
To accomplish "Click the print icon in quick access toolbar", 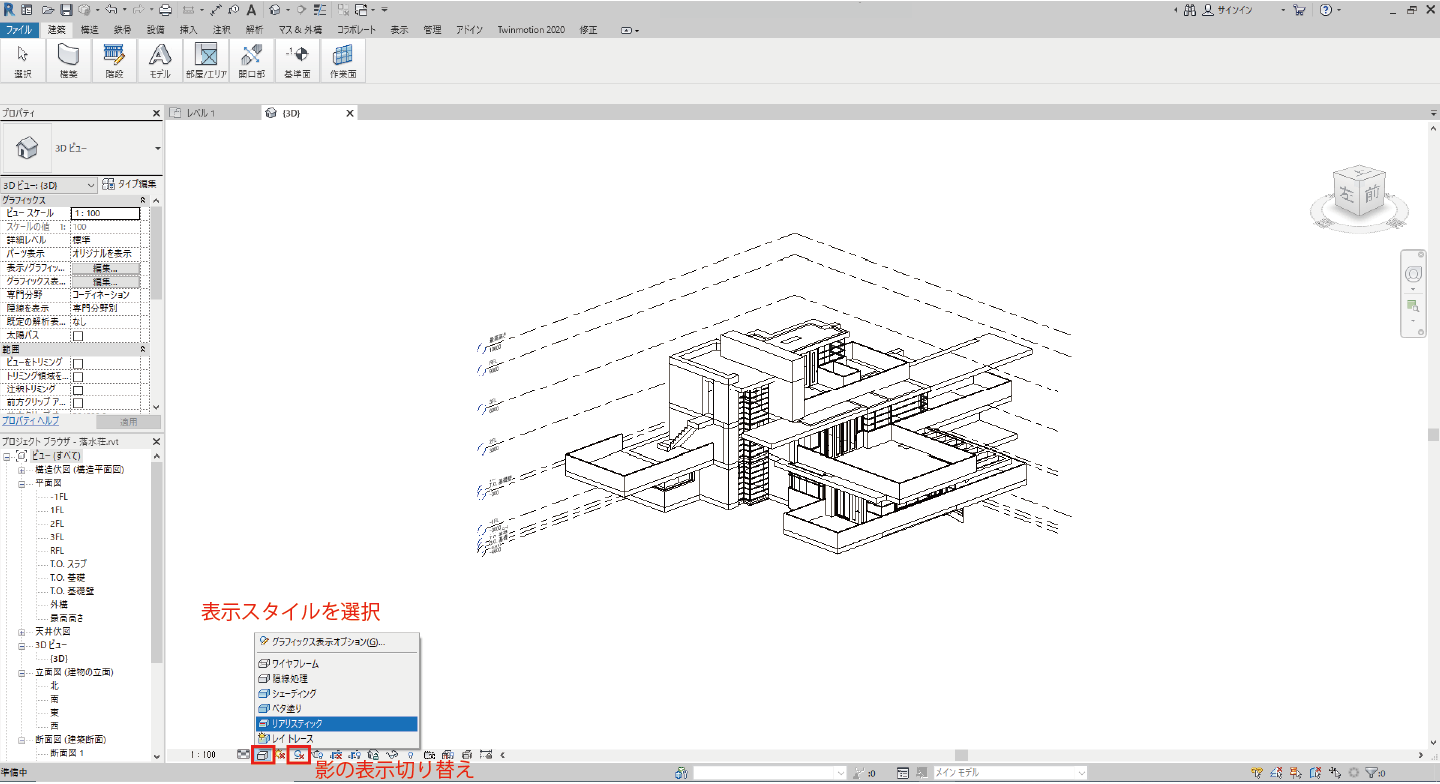I will (x=166, y=10).
